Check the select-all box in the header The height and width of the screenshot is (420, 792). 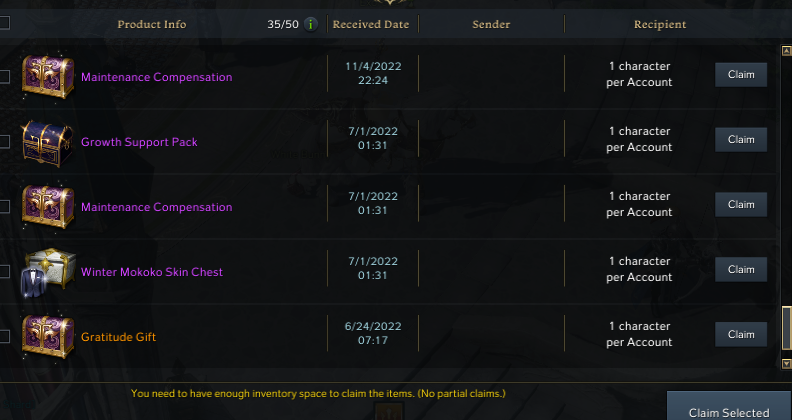(x=4, y=23)
